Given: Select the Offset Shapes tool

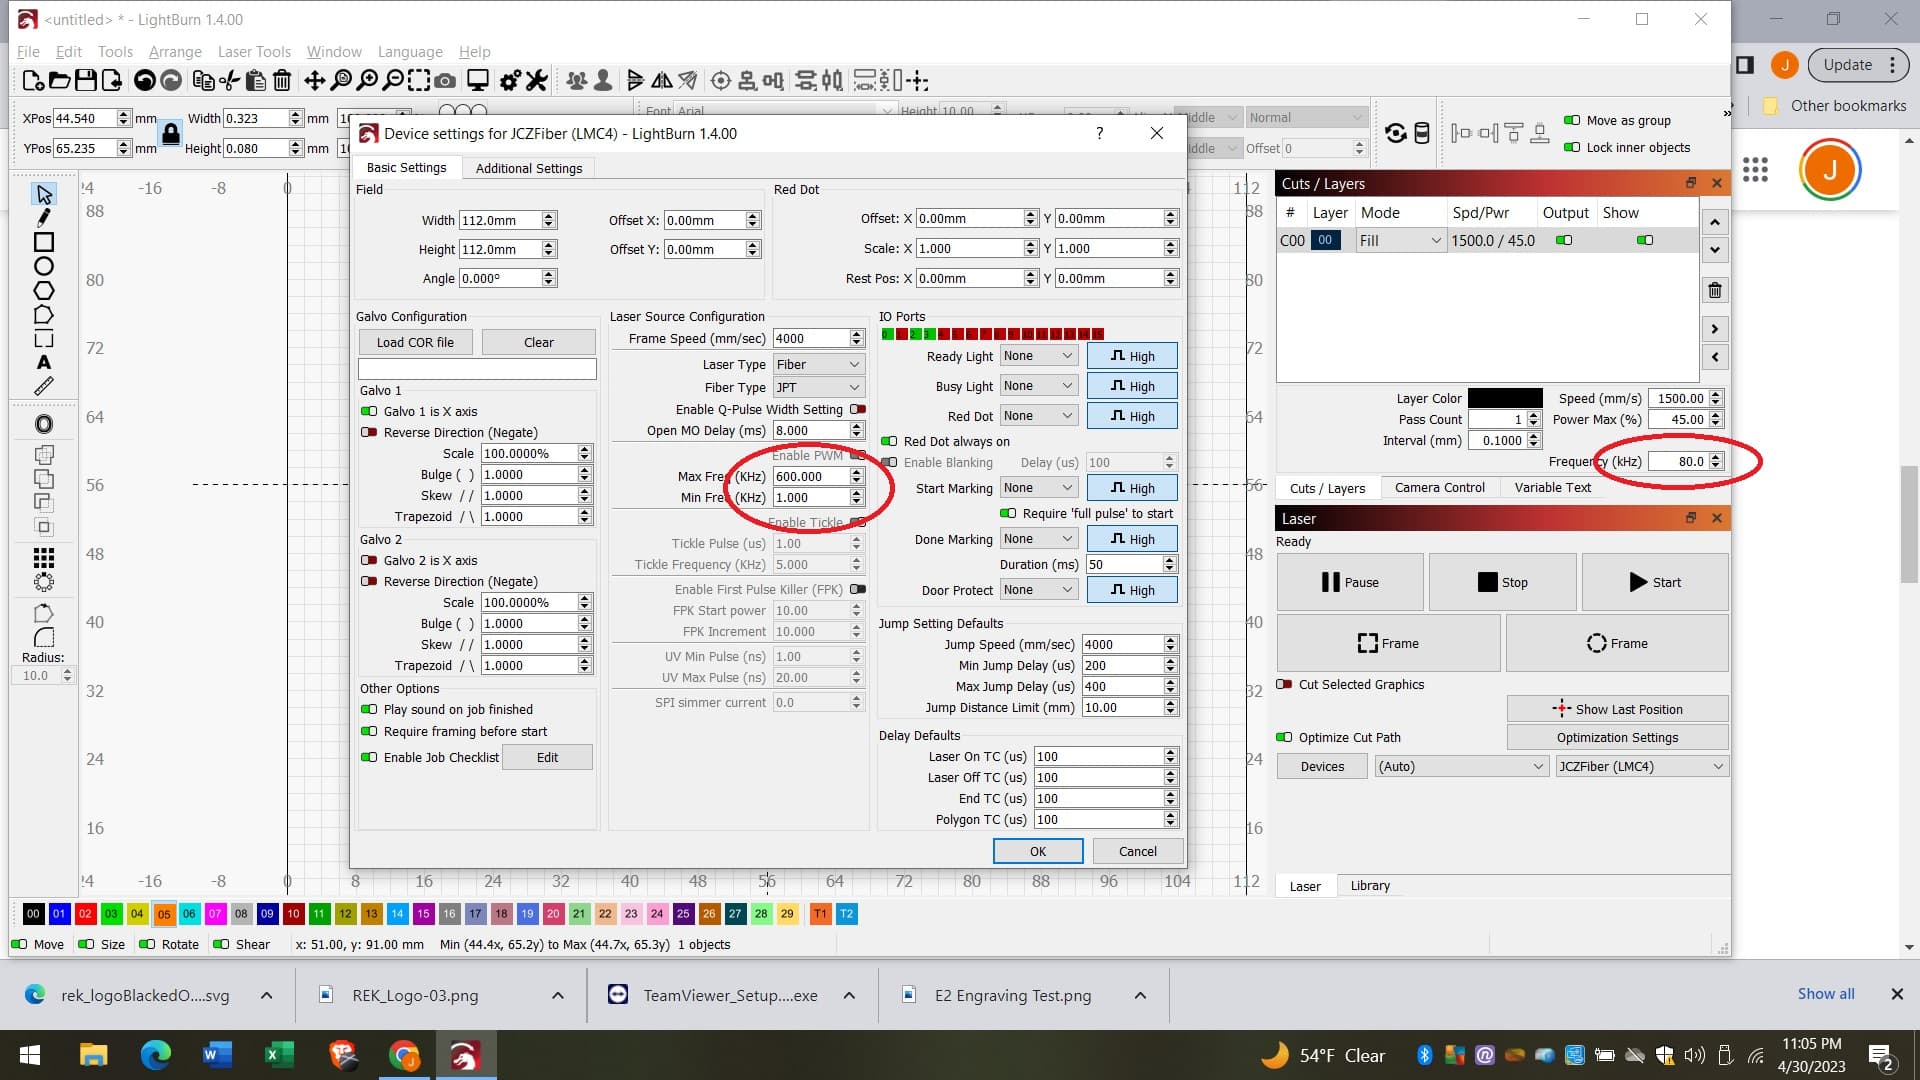Looking at the screenshot, I should [x=43, y=424].
